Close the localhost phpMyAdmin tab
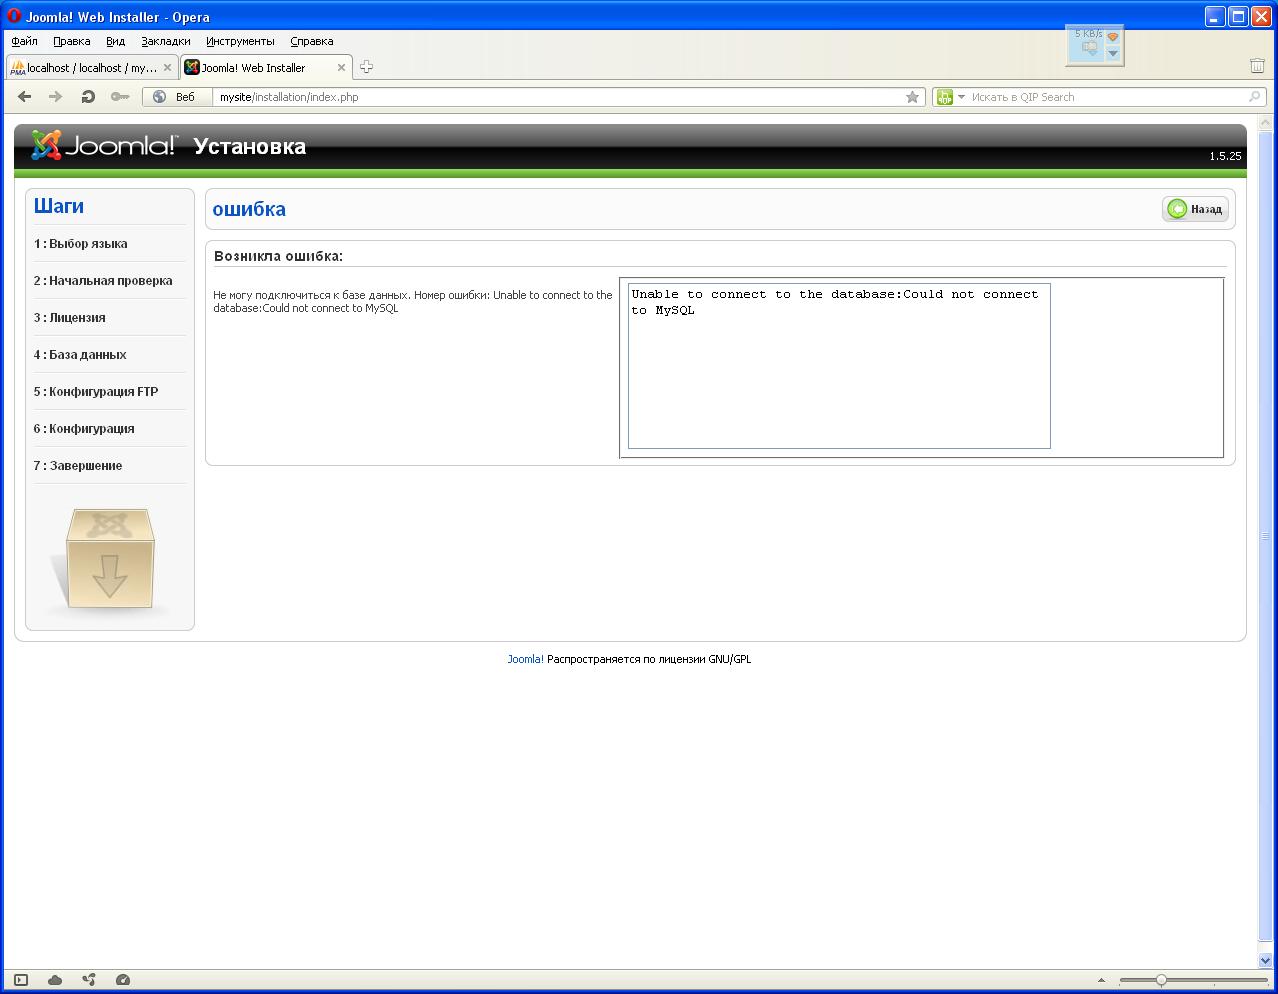This screenshot has width=1278, height=994. tap(168, 68)
